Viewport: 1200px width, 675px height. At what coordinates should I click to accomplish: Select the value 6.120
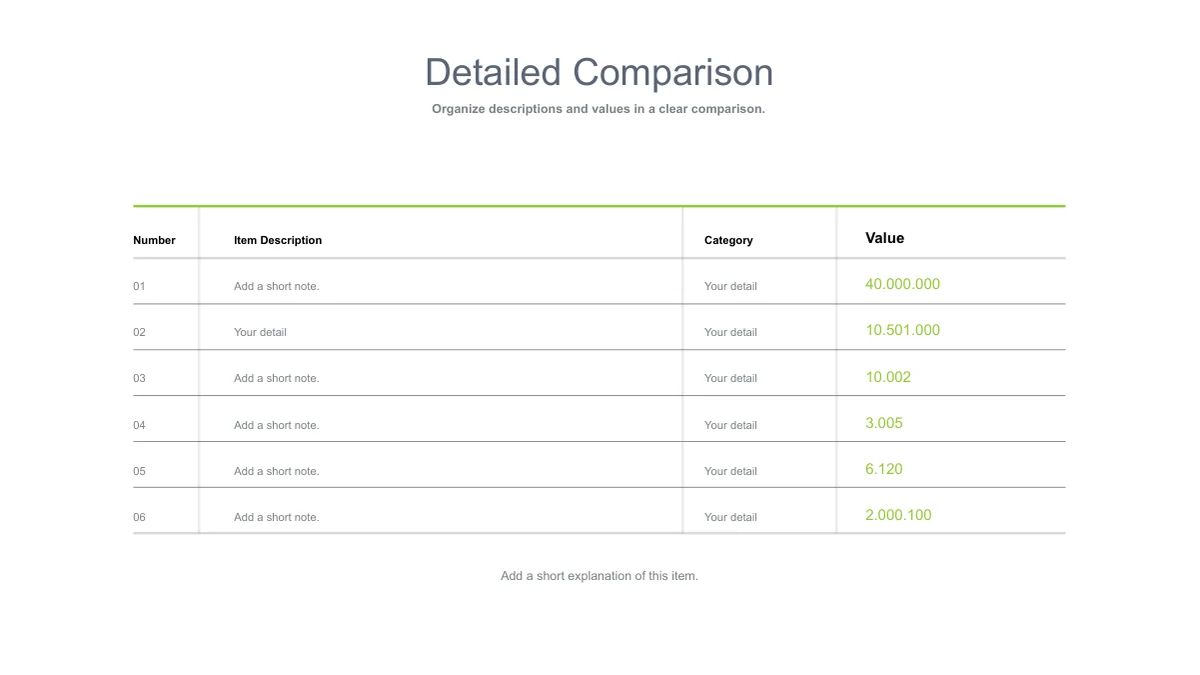click(x=884, y=469)
